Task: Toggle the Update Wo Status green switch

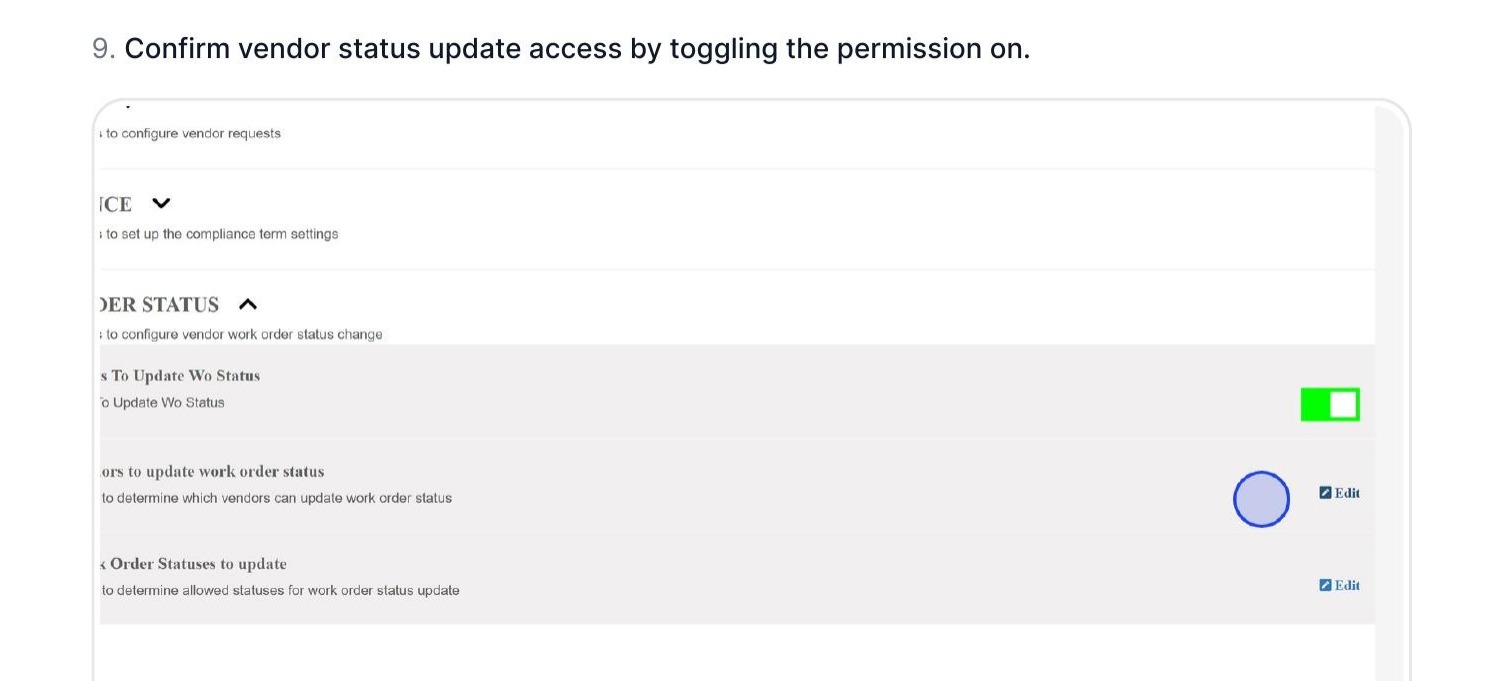Action: 1329,404
